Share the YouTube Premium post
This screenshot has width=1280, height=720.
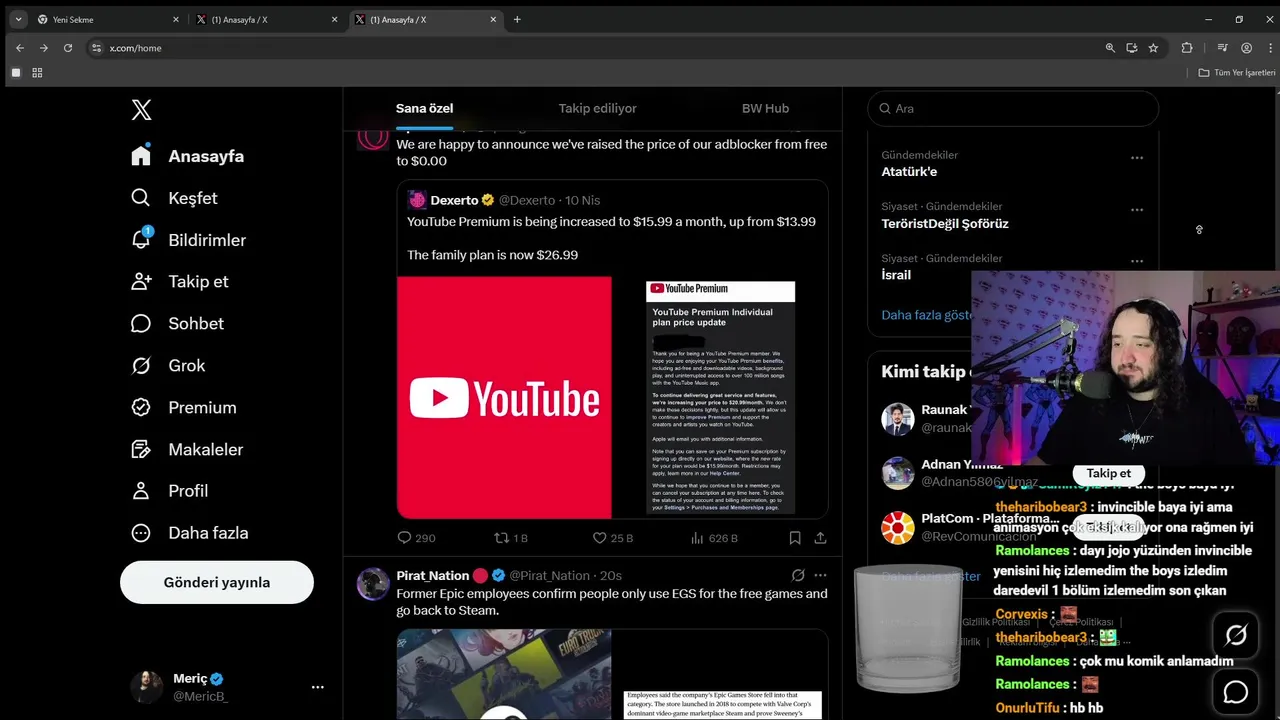820,538
